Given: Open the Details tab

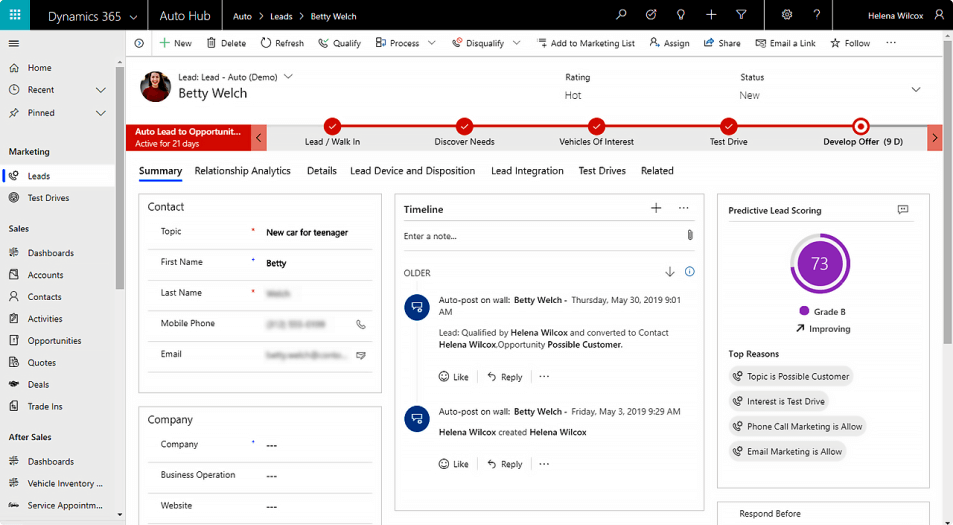Looking at the screenshot, I should coord(322,171).
